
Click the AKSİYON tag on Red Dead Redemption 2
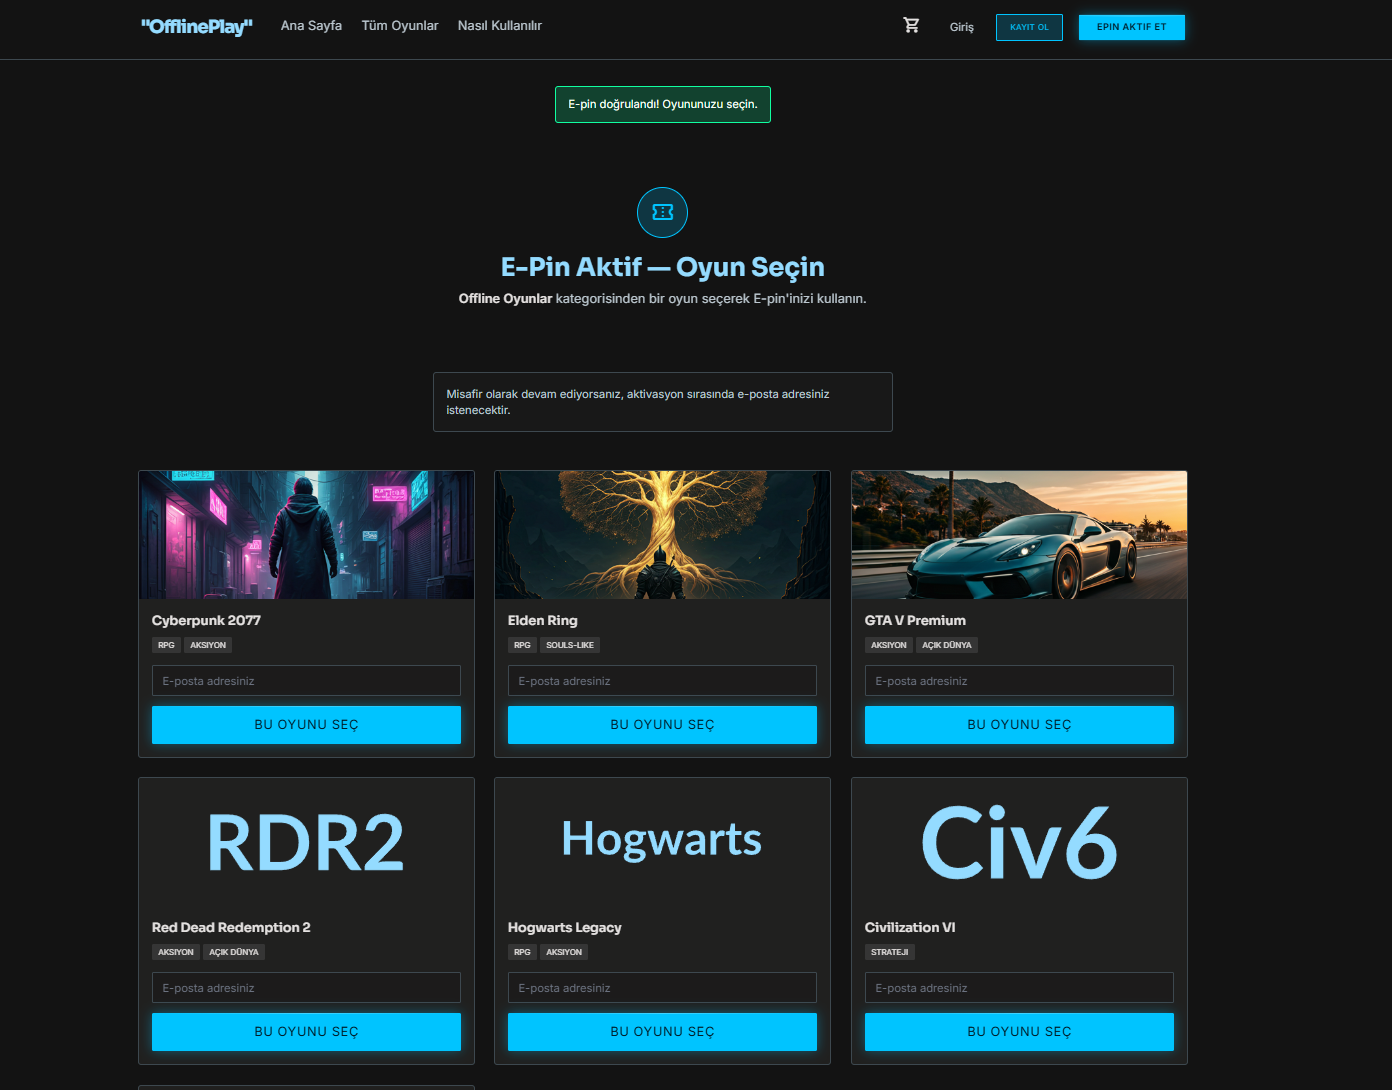click(176, 953)
